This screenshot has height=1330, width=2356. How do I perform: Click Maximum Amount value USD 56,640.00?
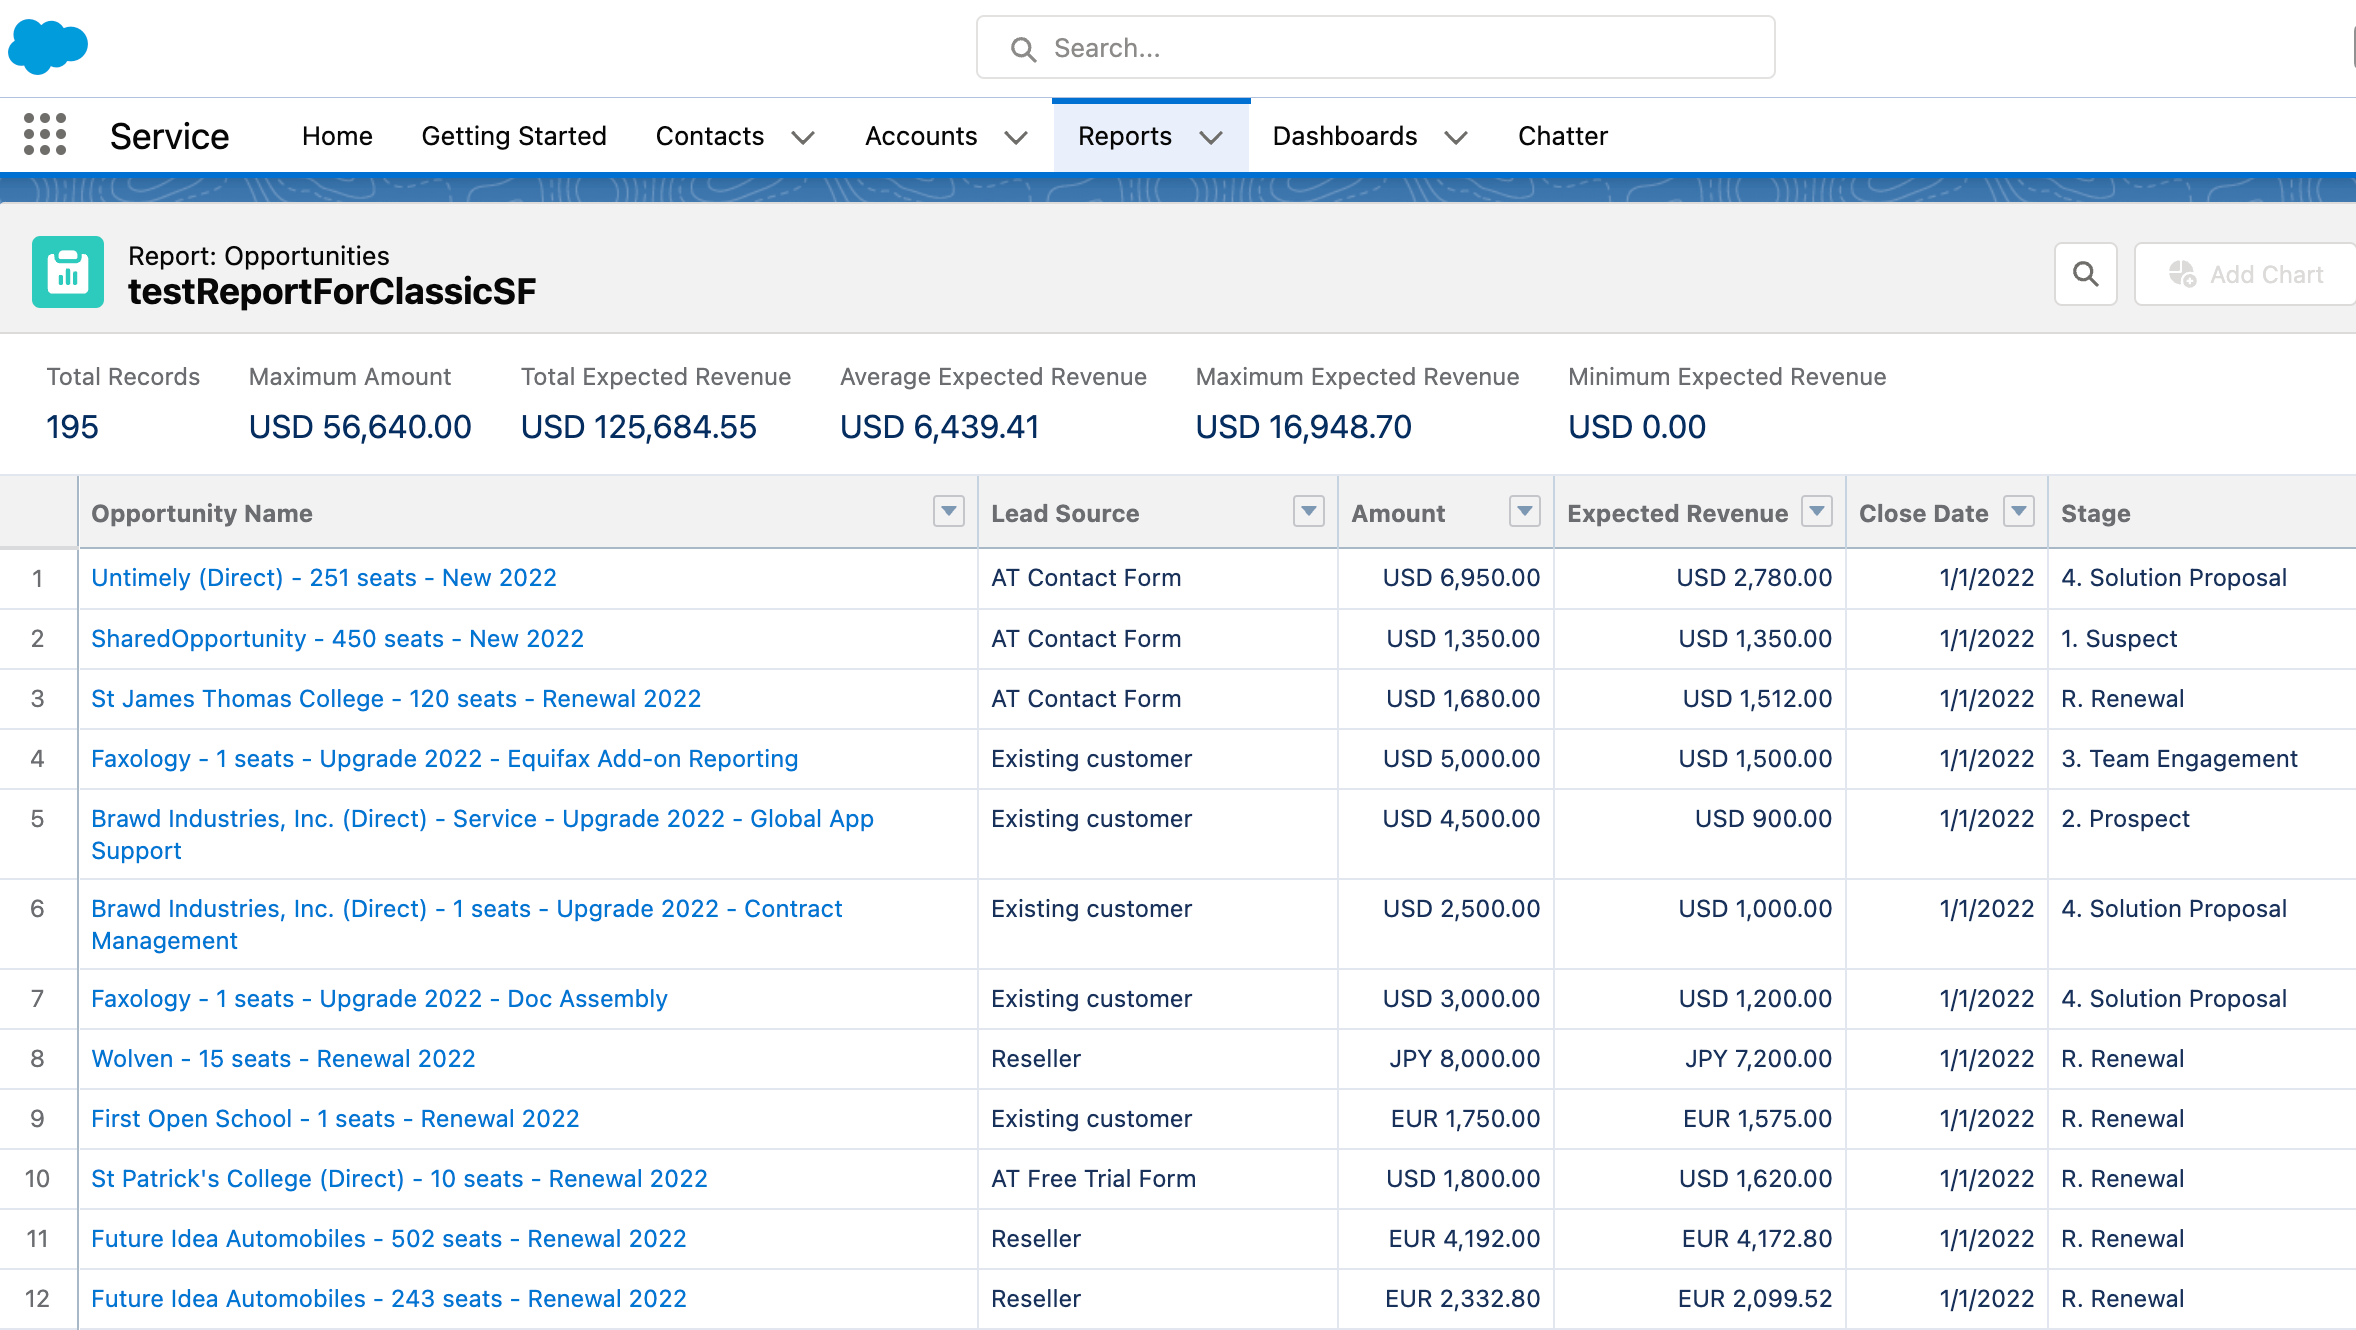360,427
